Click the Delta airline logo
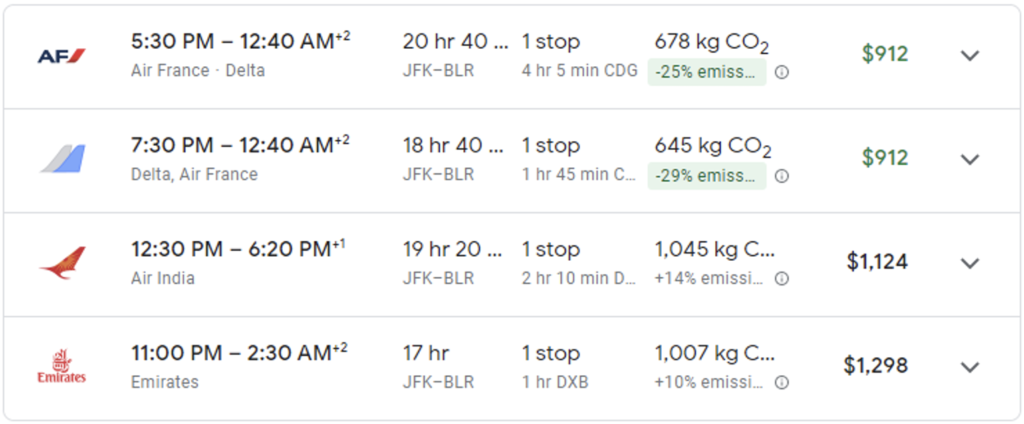 coord(62,159)
